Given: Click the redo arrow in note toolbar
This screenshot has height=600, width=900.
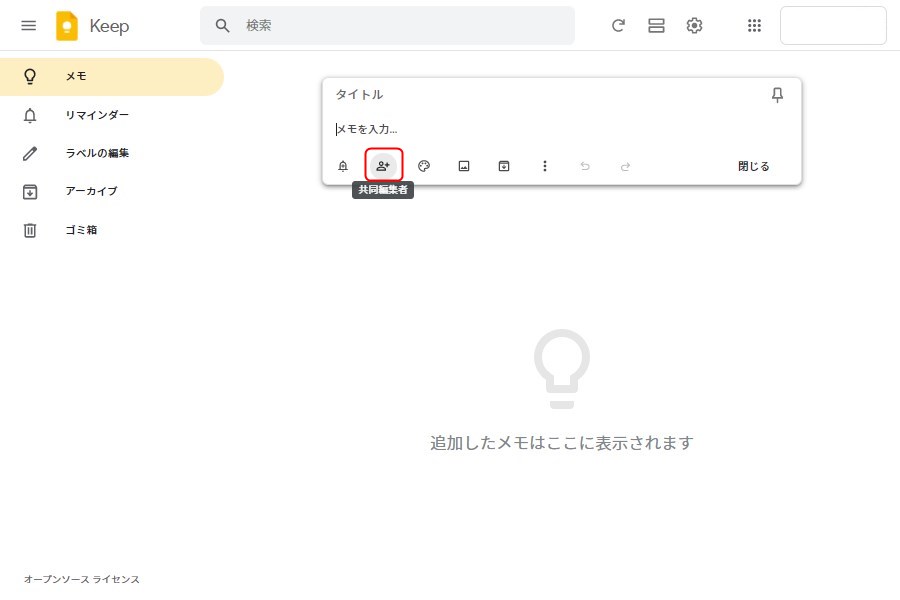Looking at the screenshot, I should (625, 166).
